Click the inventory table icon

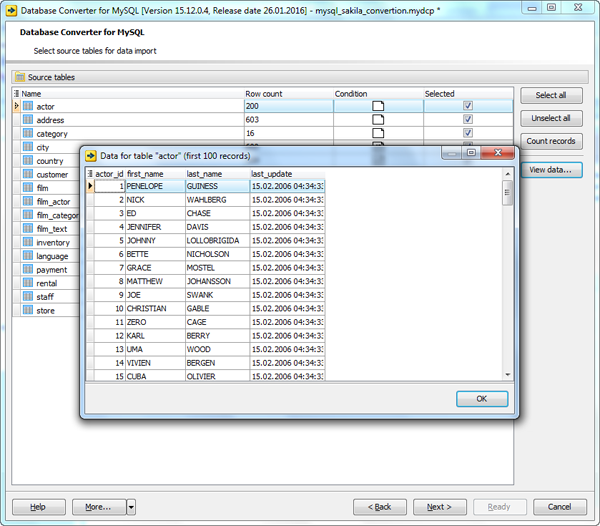(28, 242)
